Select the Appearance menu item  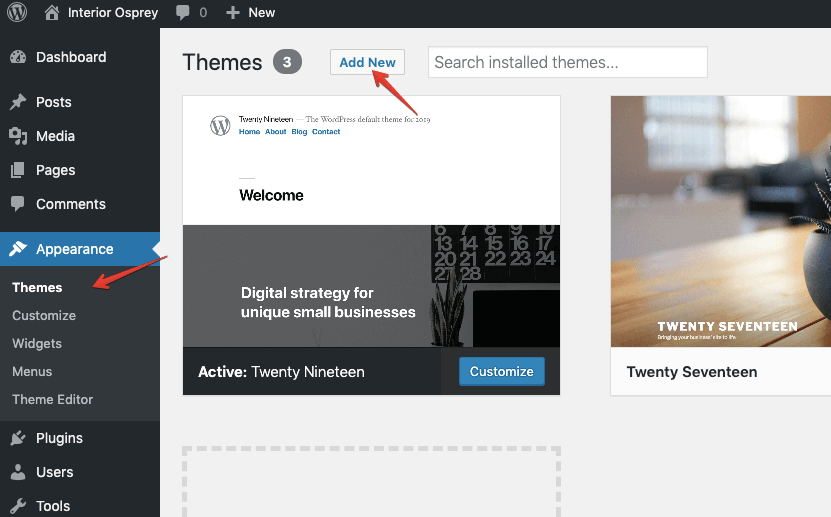pyautogui.click(x=79, y=249)
